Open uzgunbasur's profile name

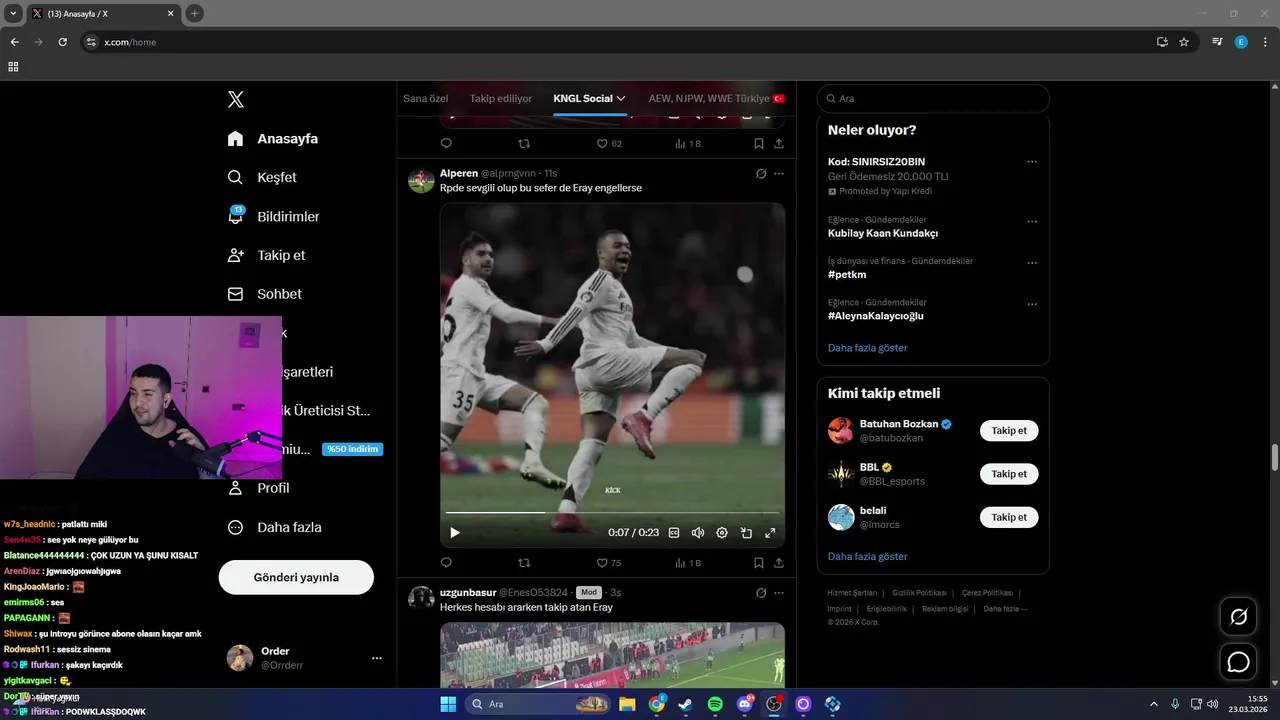[x=468, y=592]
